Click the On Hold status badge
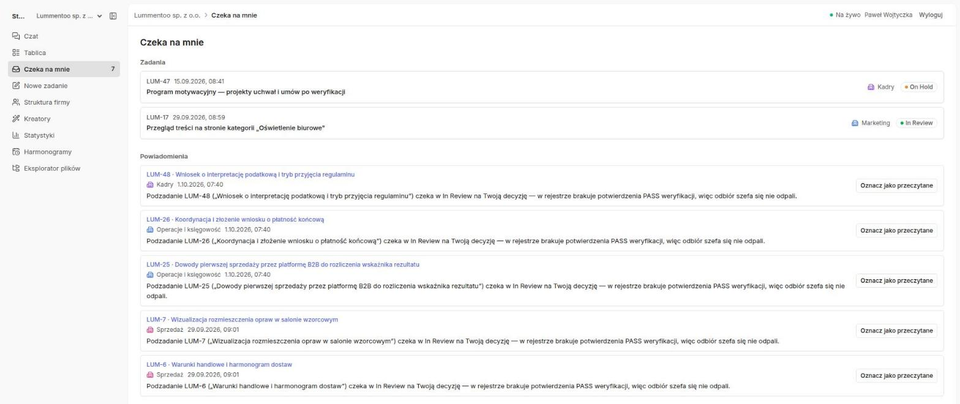 [x=918, y=87]
